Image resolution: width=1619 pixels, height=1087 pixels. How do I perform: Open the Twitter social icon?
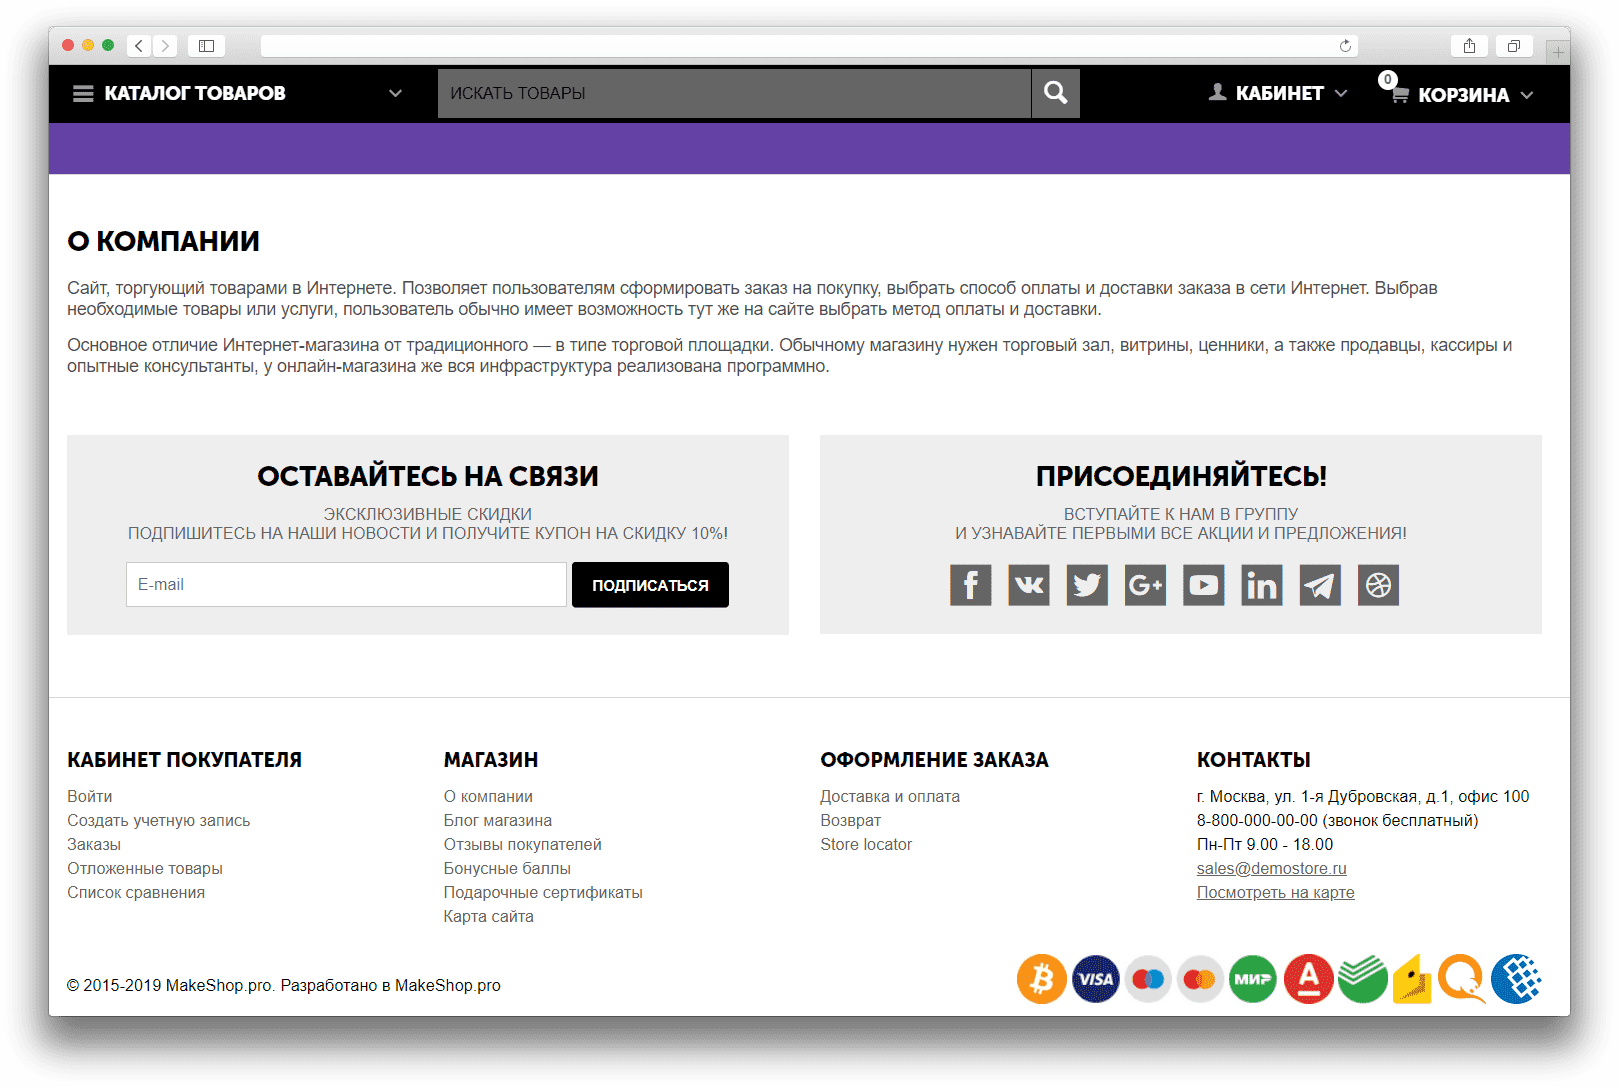click(x=1087, y=585)
